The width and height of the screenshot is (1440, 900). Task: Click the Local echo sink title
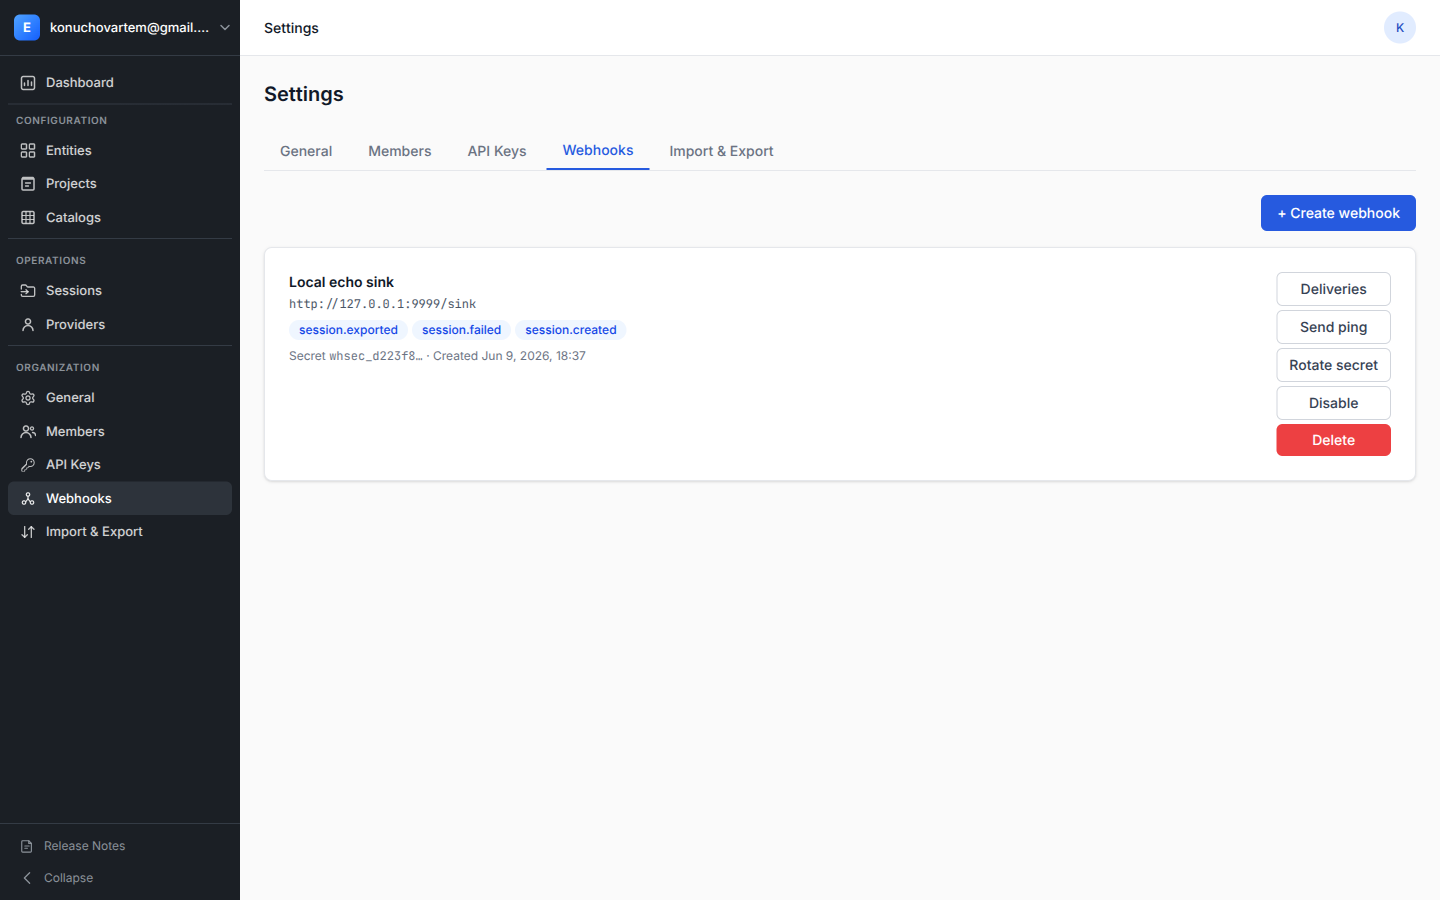pyautogui.click(x=341, y=282)
